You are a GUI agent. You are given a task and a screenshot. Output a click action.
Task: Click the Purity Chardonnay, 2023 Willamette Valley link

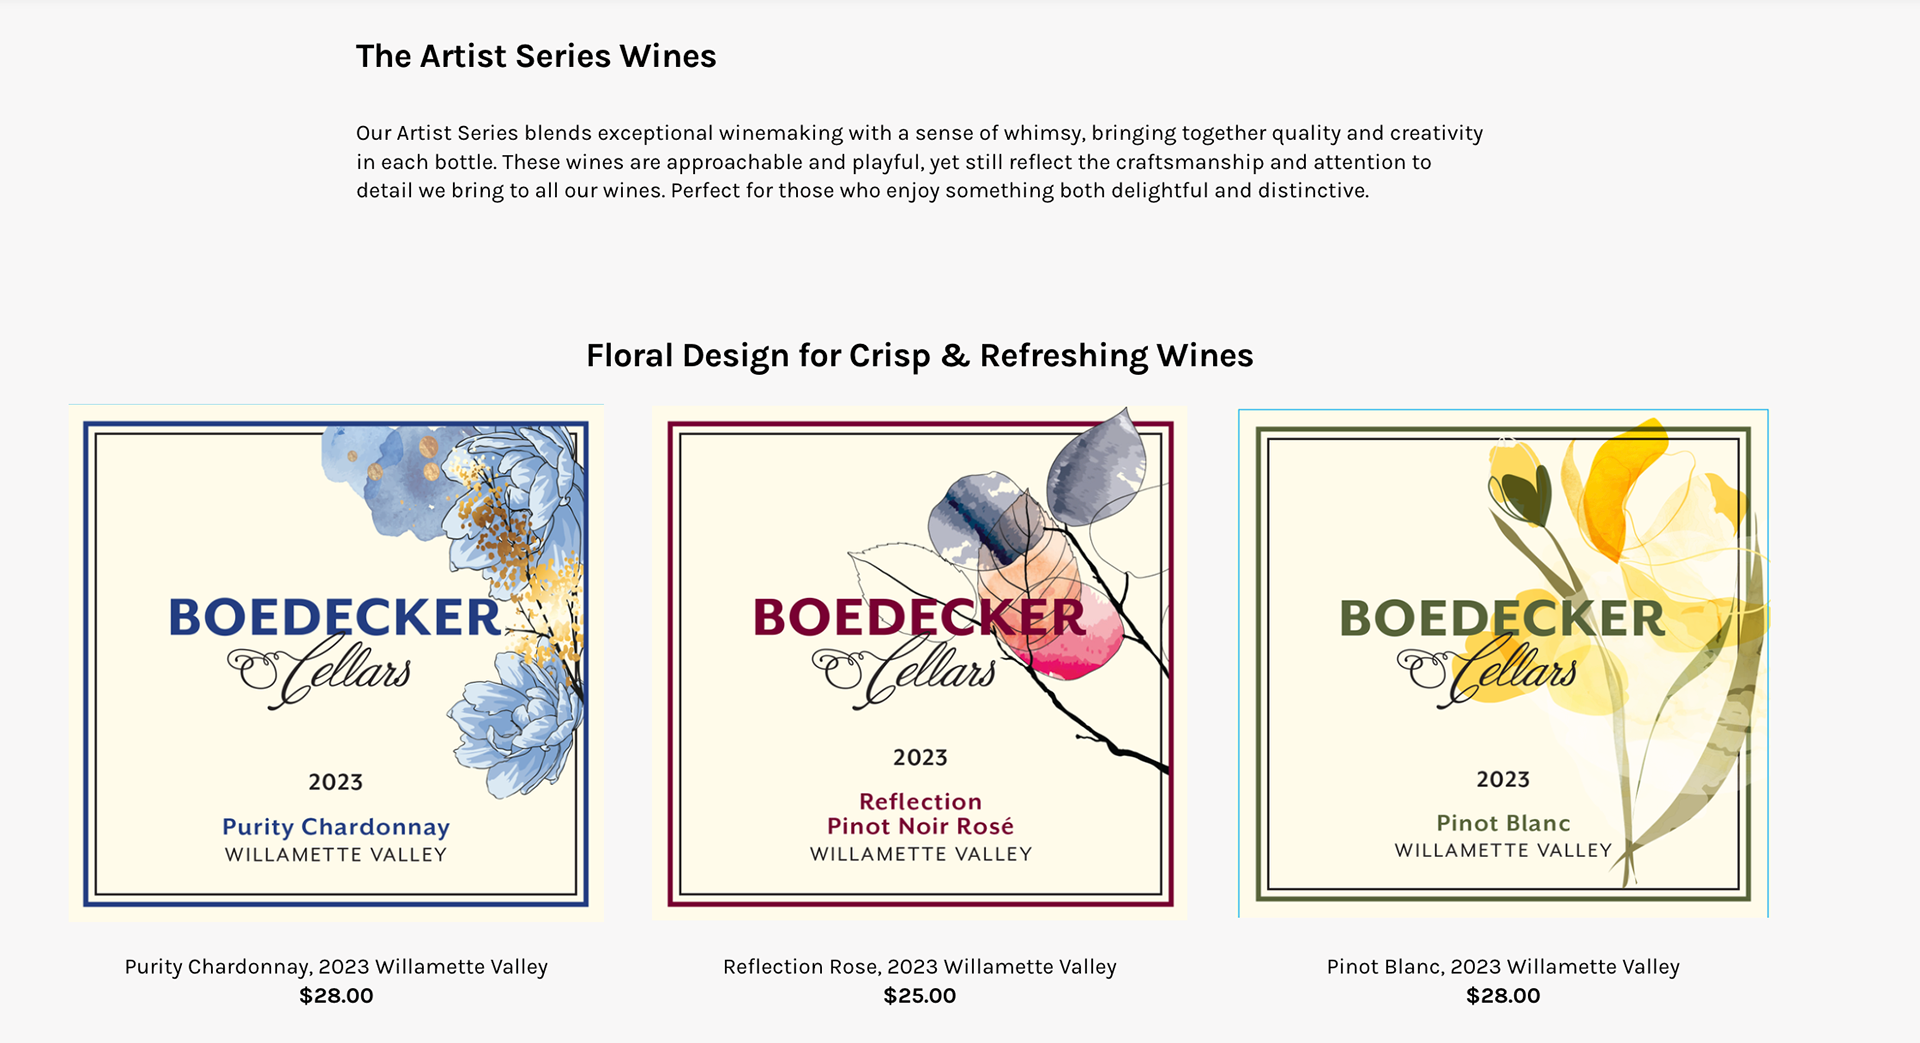tap(336, 967)
